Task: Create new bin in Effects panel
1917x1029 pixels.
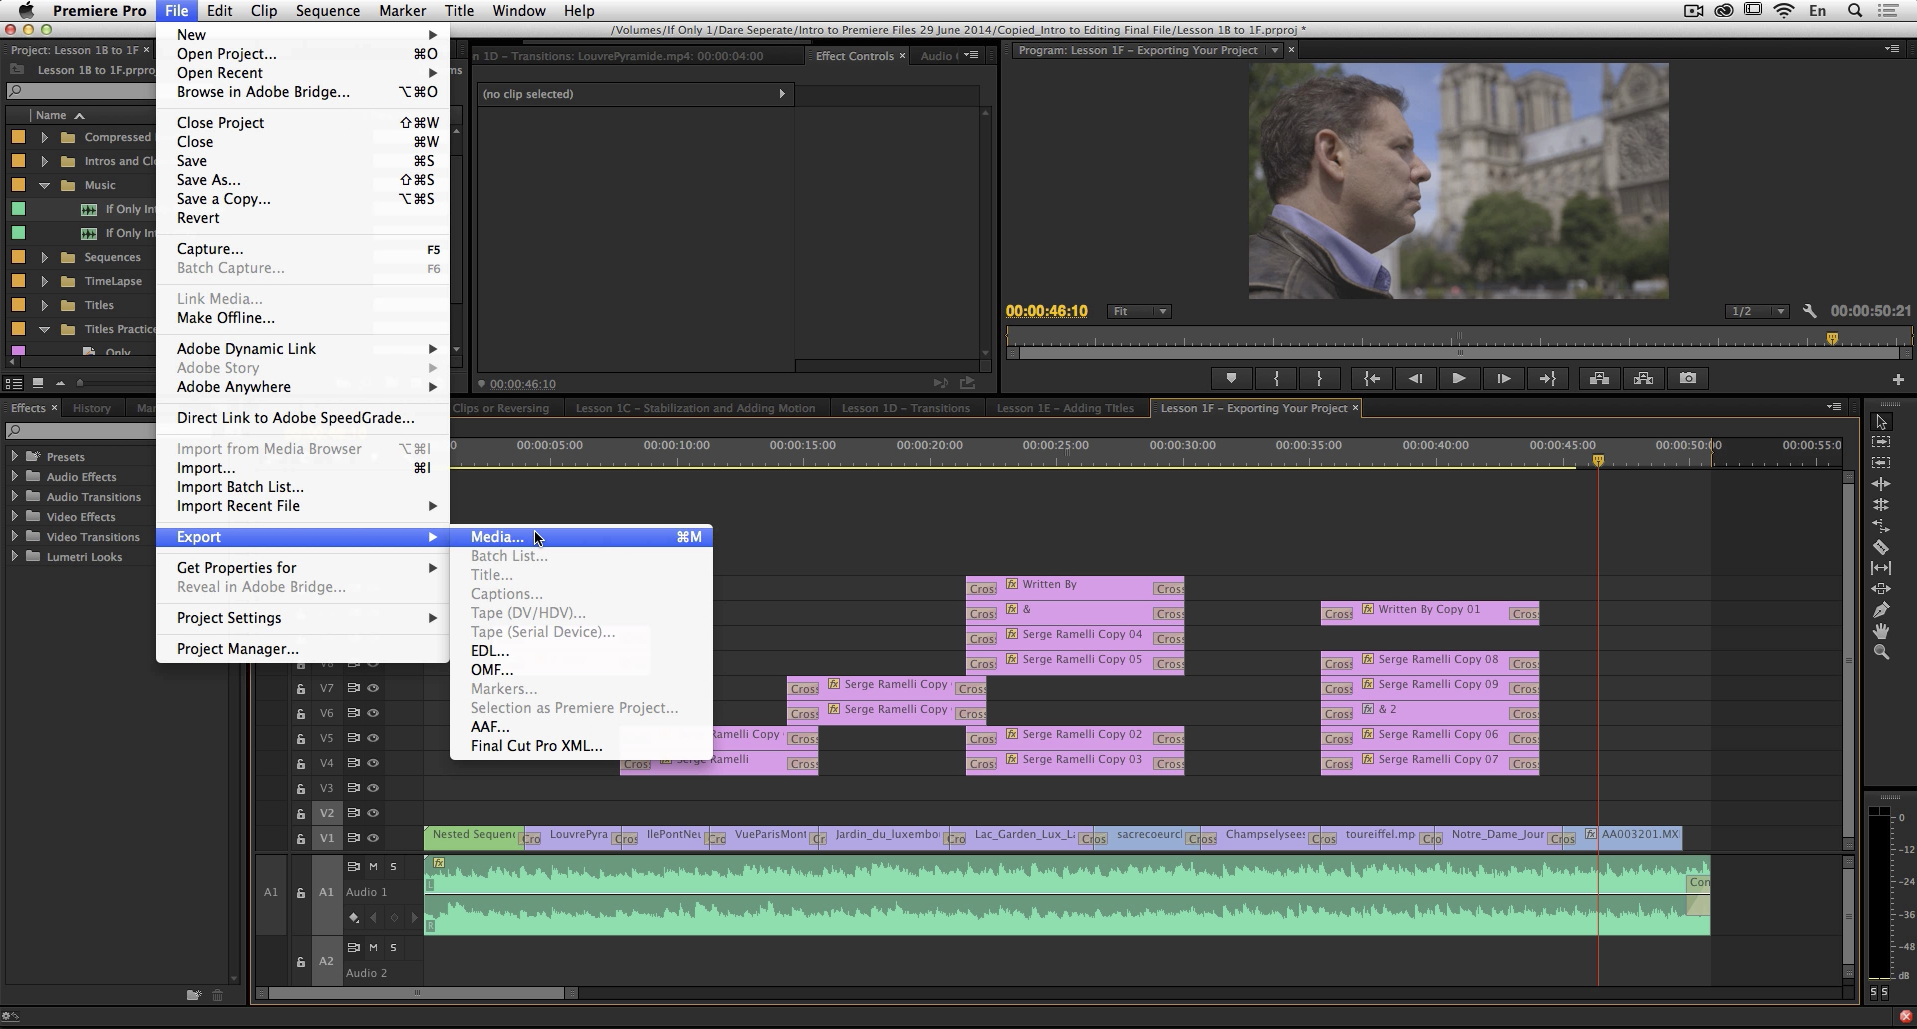Action: (193, 995)
